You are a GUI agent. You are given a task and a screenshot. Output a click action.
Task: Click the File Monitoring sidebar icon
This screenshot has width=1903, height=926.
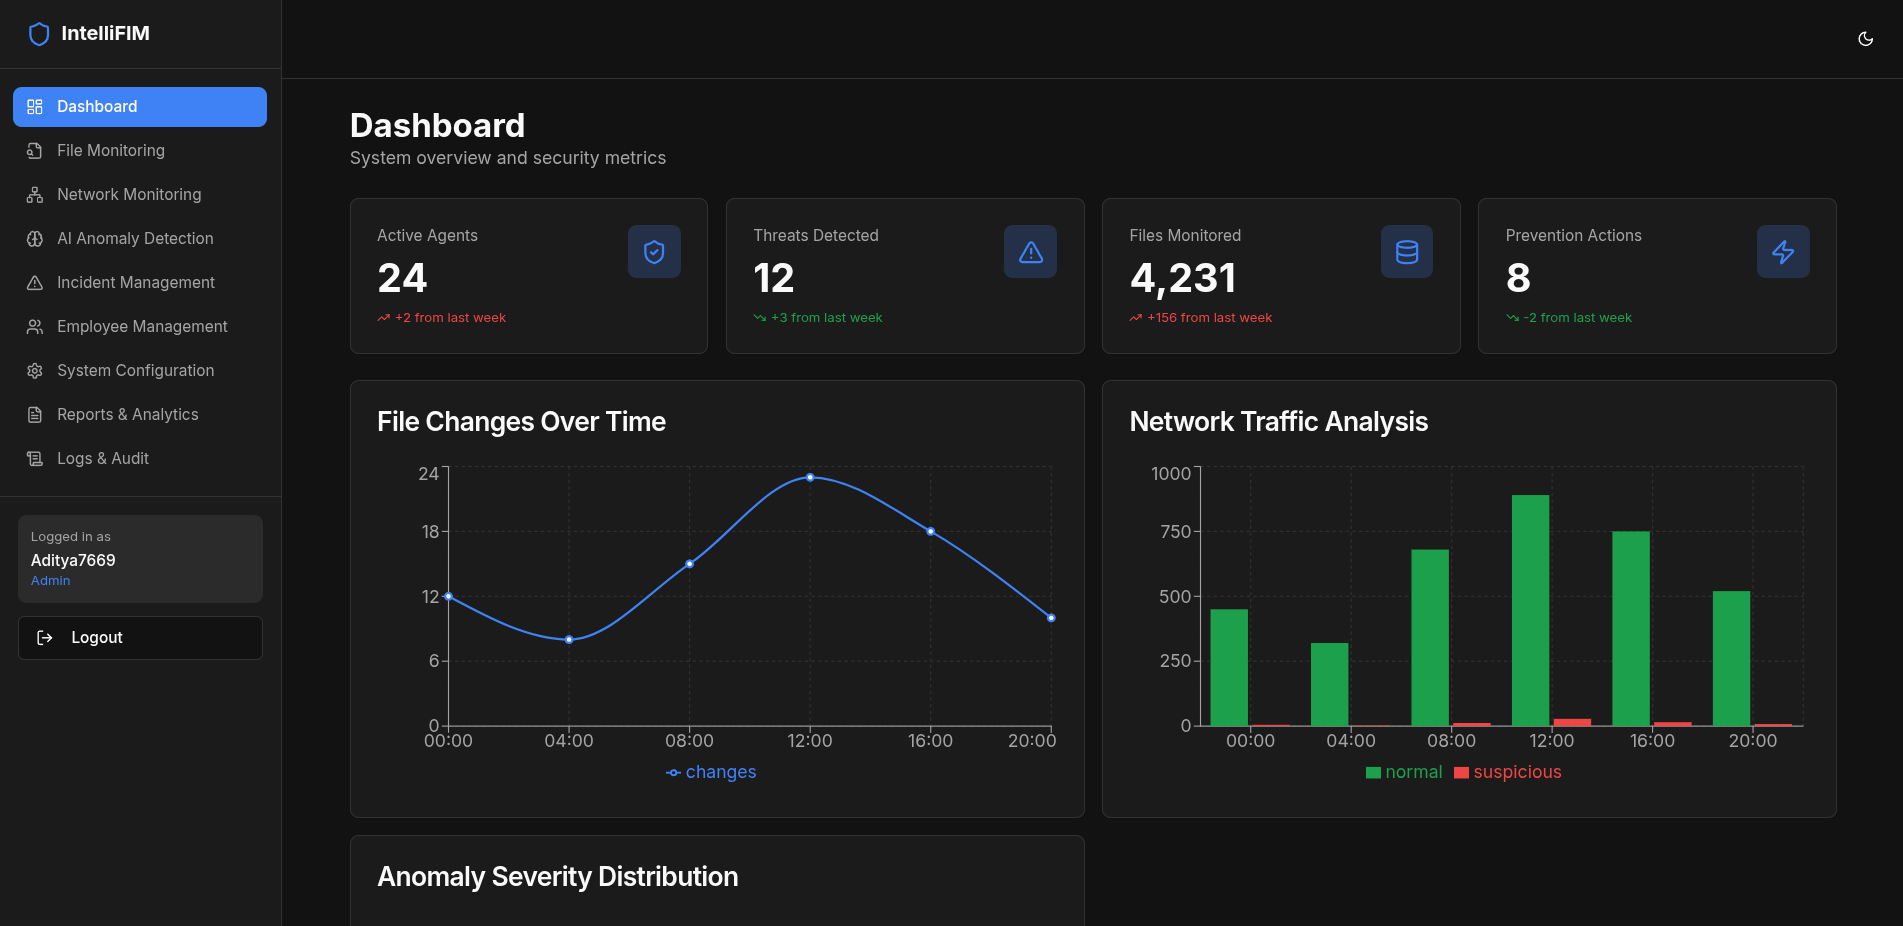(35, 151)
